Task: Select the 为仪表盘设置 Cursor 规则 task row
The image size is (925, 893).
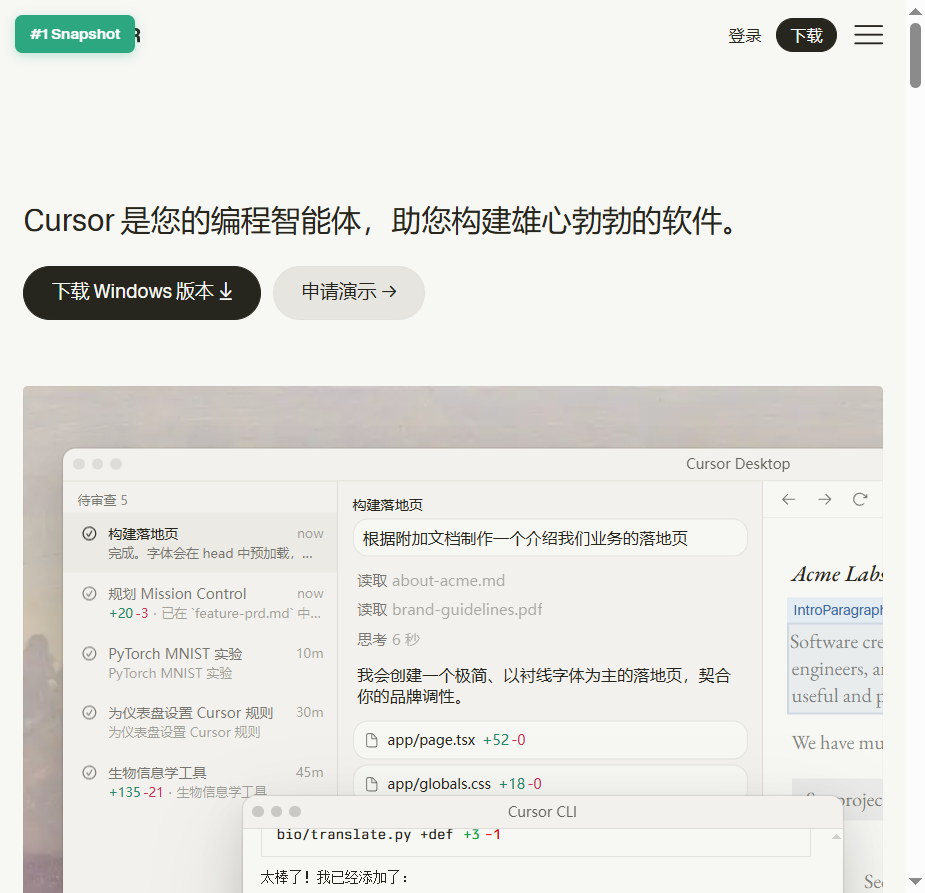Action: tap(200, 722)
